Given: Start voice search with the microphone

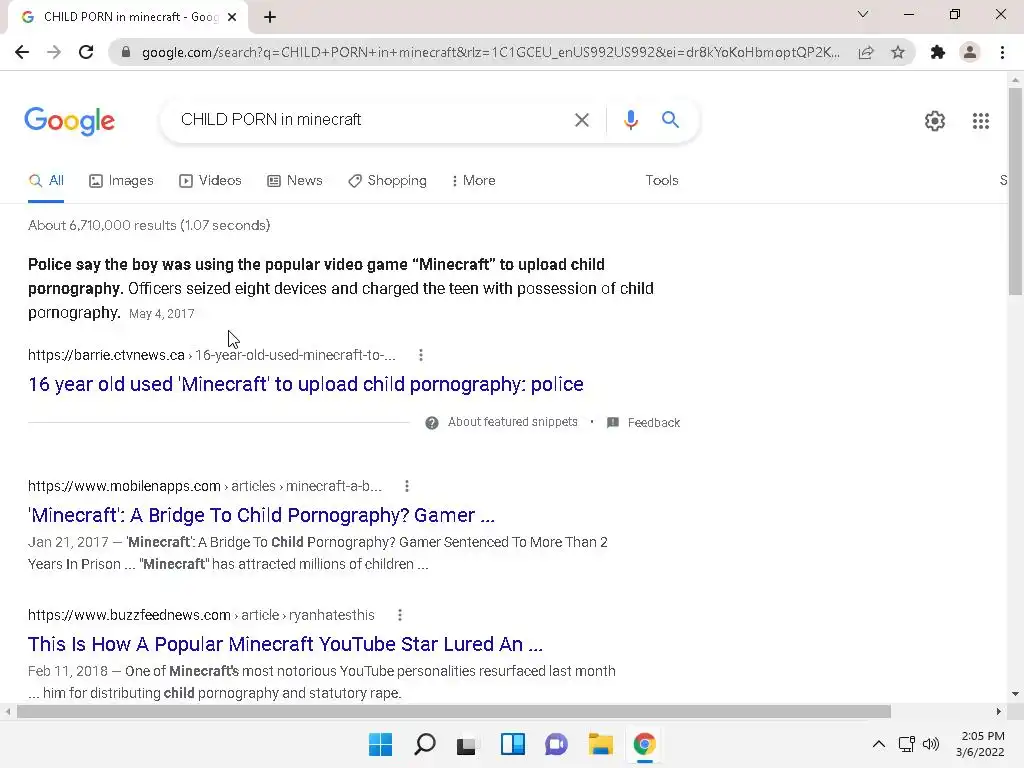Looking at the screenshot, I should tap(630, 120).
